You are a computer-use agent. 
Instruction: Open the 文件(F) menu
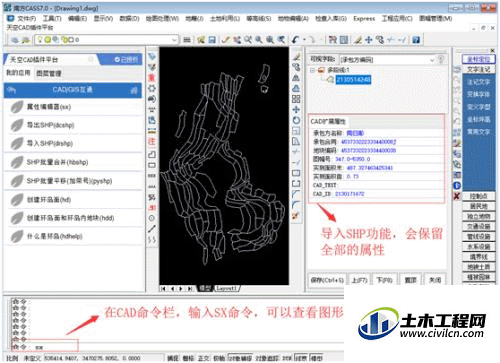coord(26,19)
